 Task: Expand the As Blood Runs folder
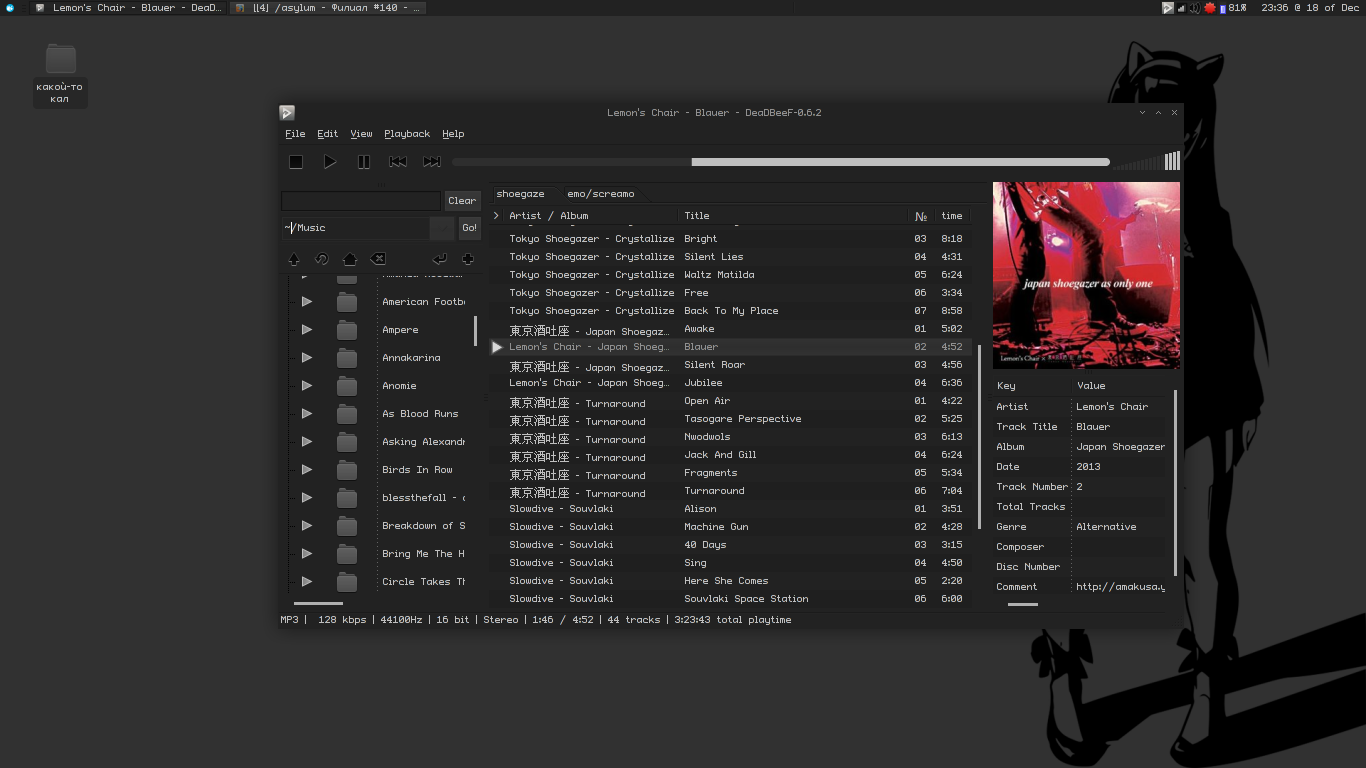[307, 414]
